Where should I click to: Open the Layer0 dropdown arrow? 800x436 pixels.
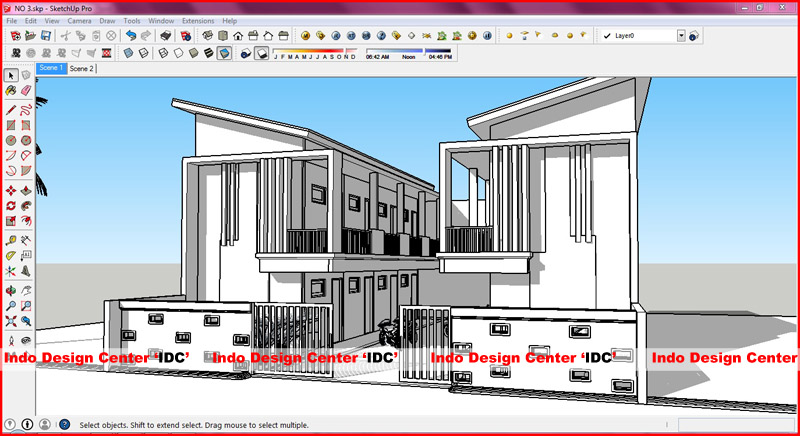[x=681, y=36]
